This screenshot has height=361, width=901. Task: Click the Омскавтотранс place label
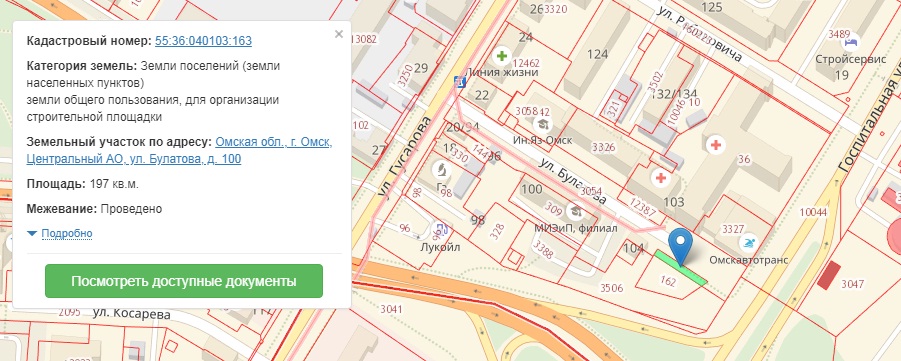tap(748, 260)
